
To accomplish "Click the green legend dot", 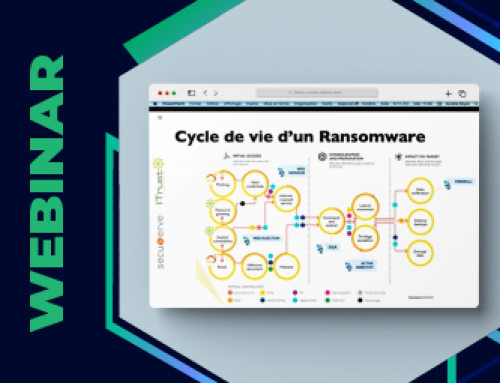I will tap(328, 300).
